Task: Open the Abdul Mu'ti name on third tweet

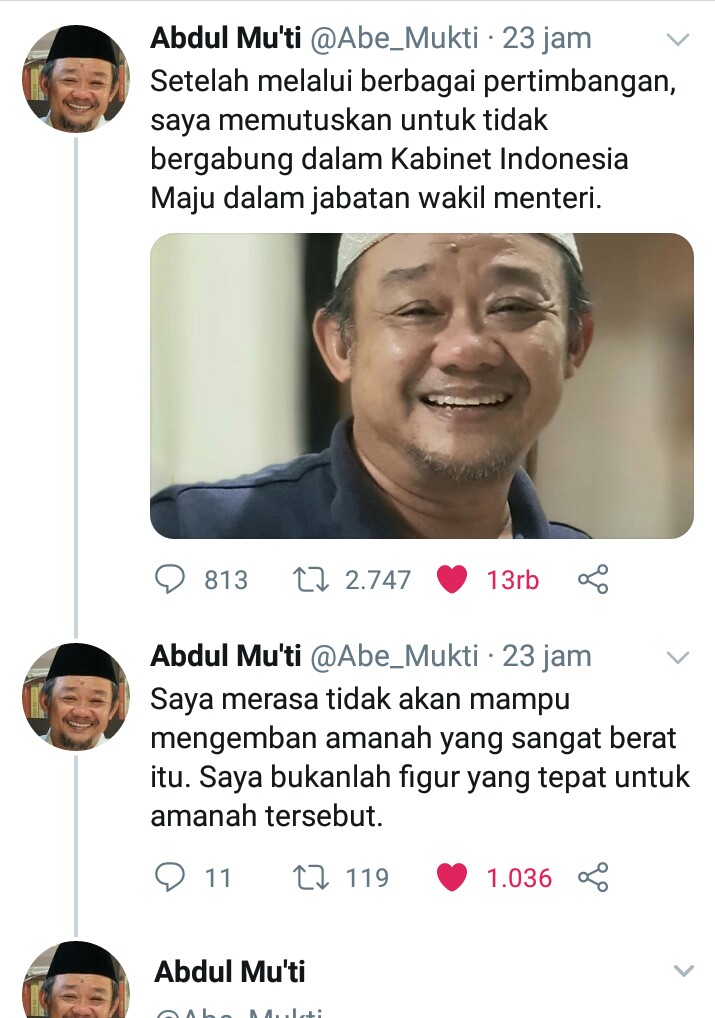Action: (230, 972)
